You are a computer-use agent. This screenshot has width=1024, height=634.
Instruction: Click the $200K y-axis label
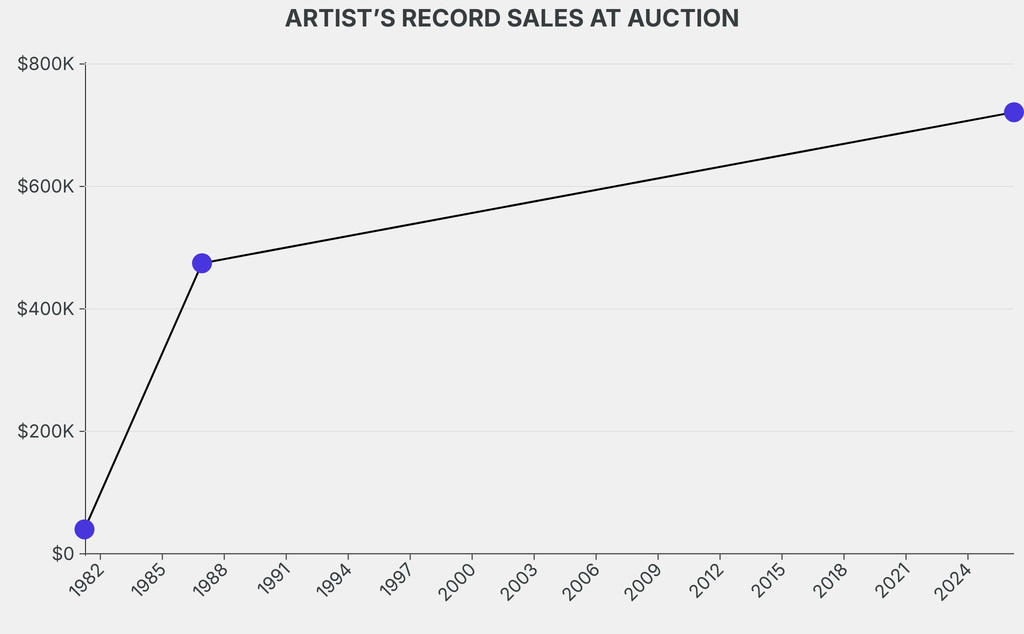pyautogui.click(x=46, y=432)
